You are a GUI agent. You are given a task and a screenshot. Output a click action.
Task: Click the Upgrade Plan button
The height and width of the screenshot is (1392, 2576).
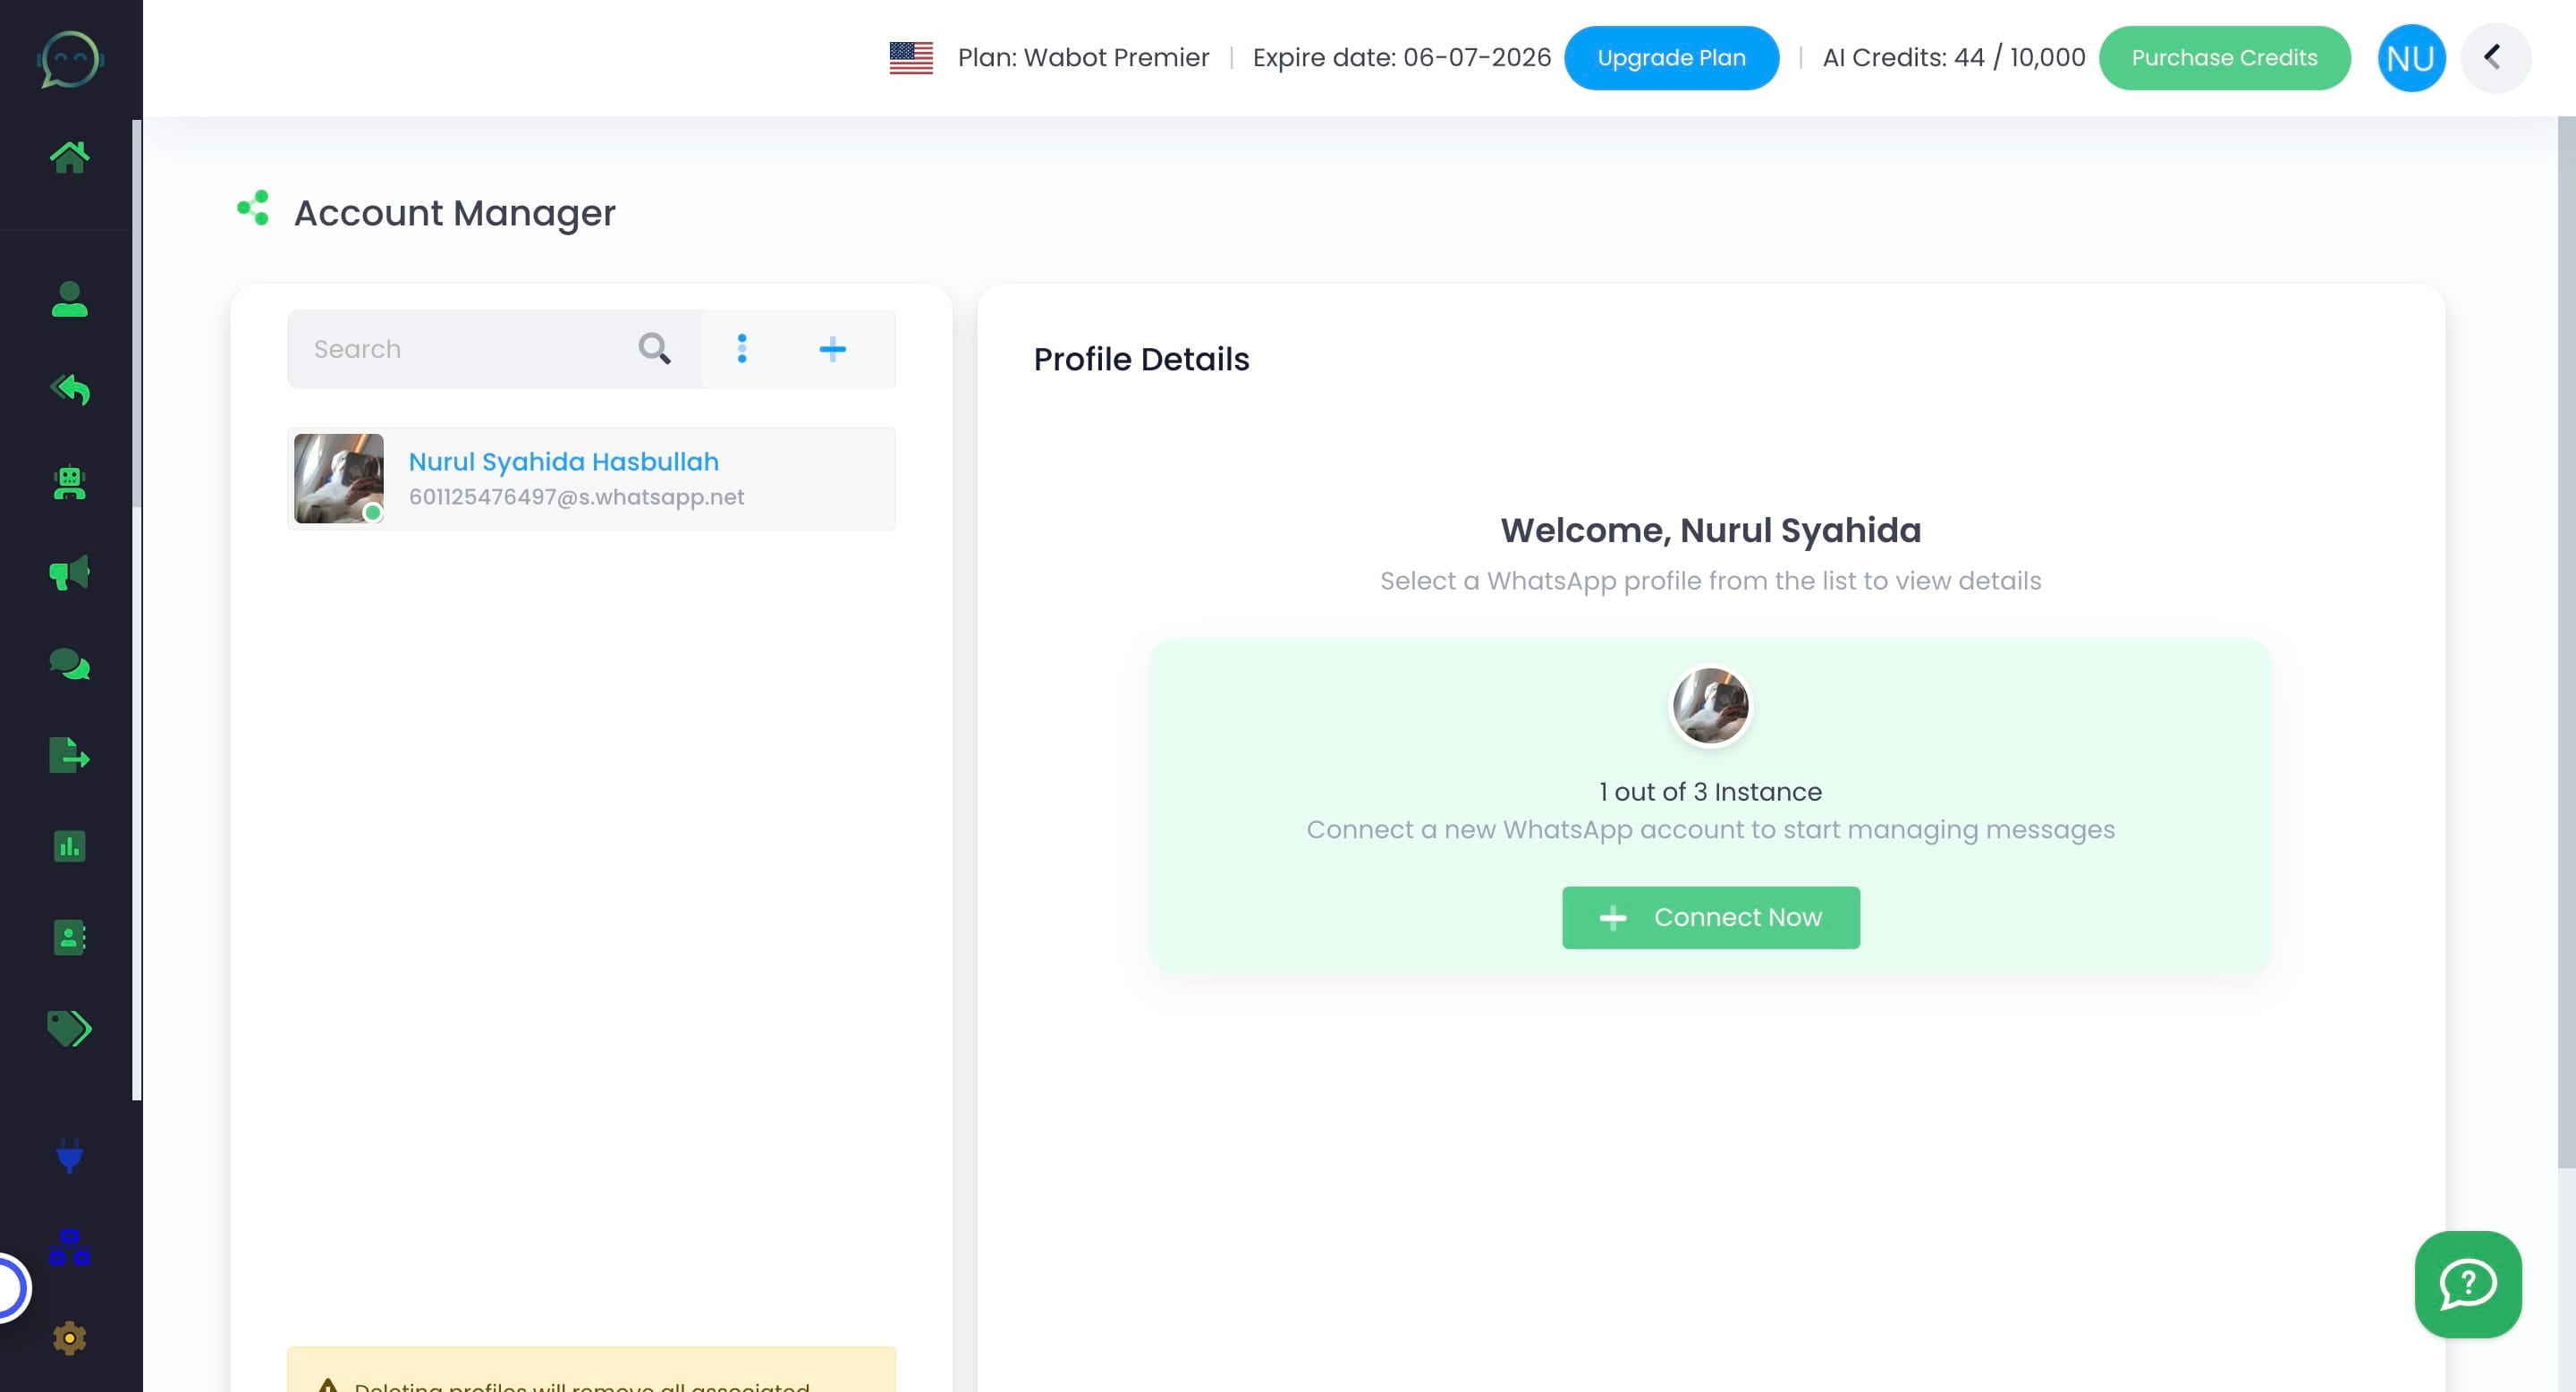(1670, 58)
